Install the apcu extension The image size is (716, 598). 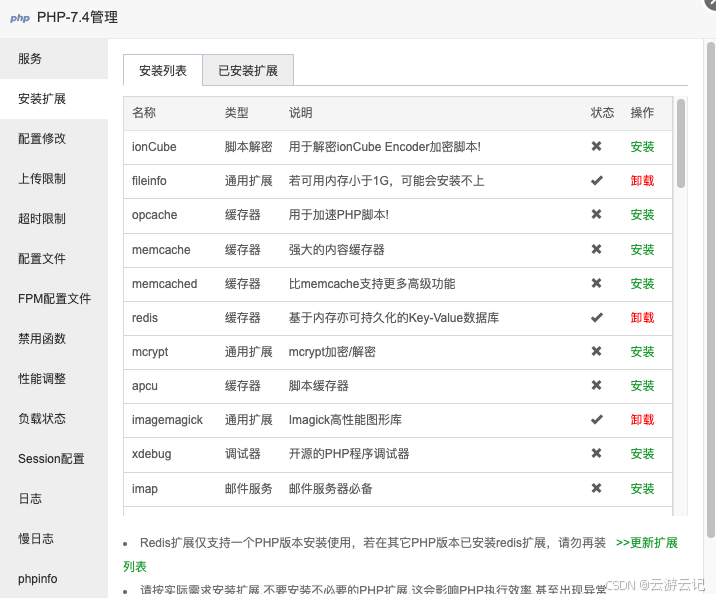[x=642, y=386]
